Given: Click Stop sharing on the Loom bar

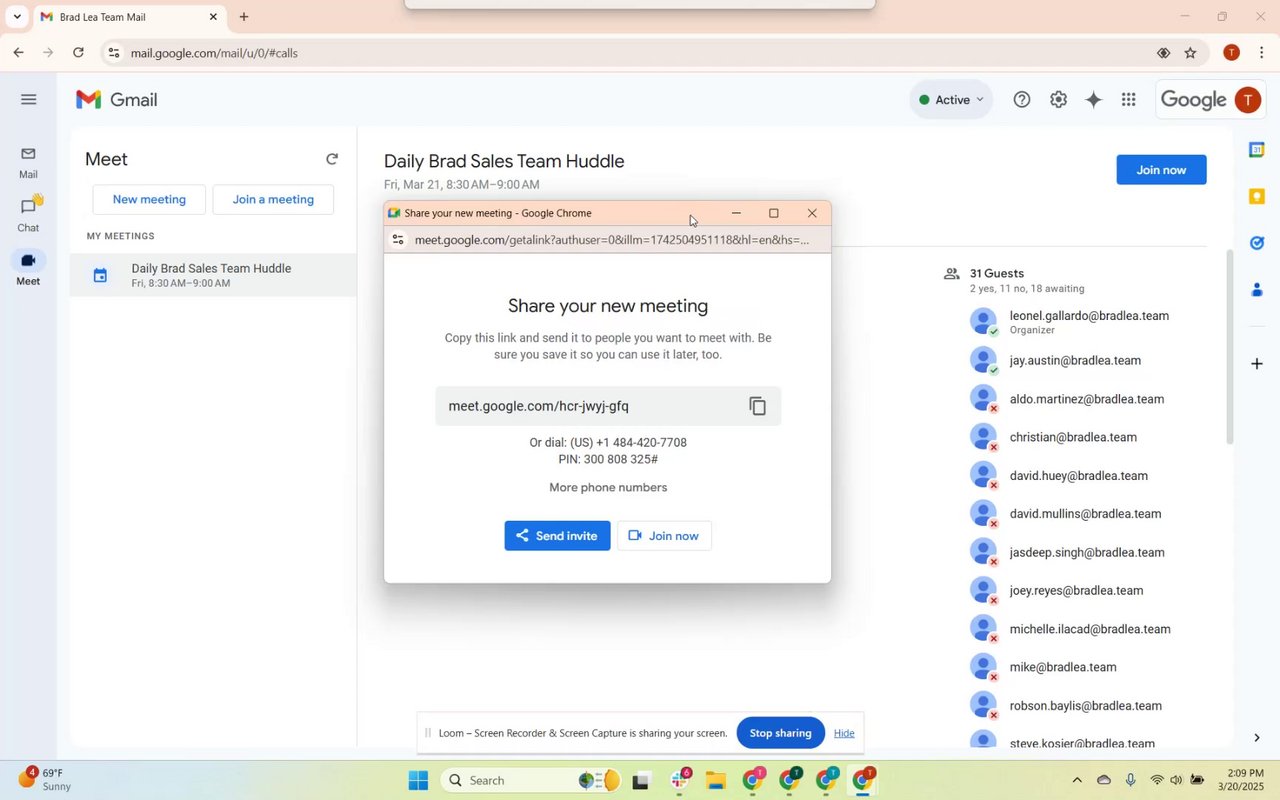Looking at the screenshot, I should coord(780,733).
